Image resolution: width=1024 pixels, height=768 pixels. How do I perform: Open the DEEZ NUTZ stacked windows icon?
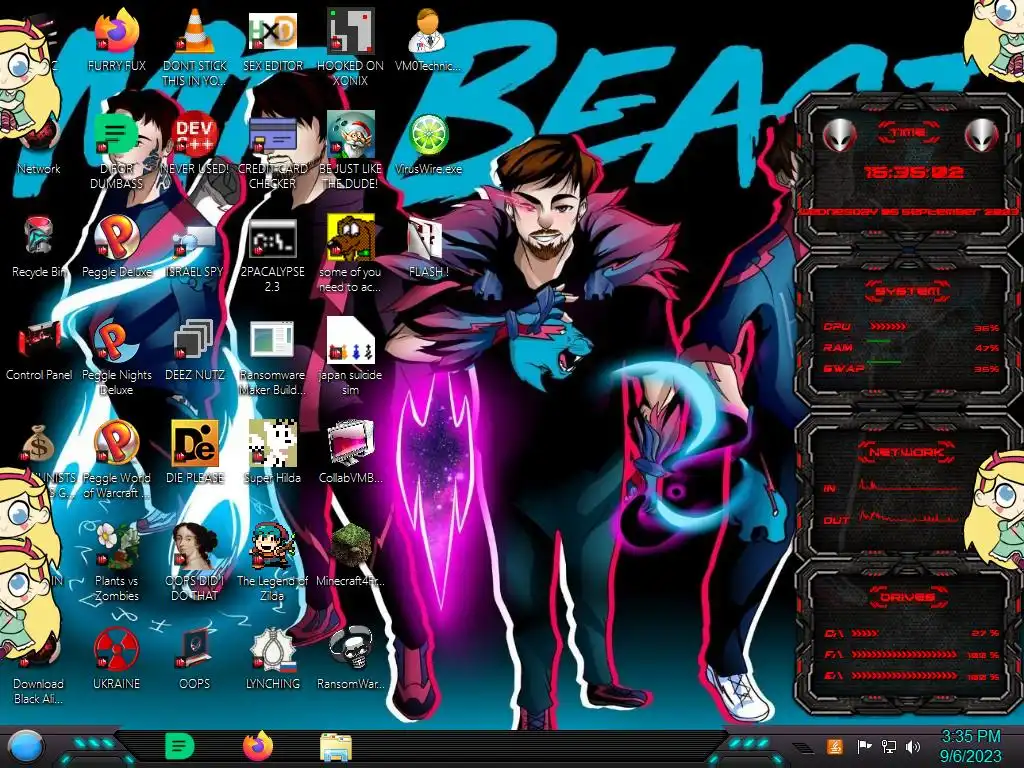pos(193,340)
